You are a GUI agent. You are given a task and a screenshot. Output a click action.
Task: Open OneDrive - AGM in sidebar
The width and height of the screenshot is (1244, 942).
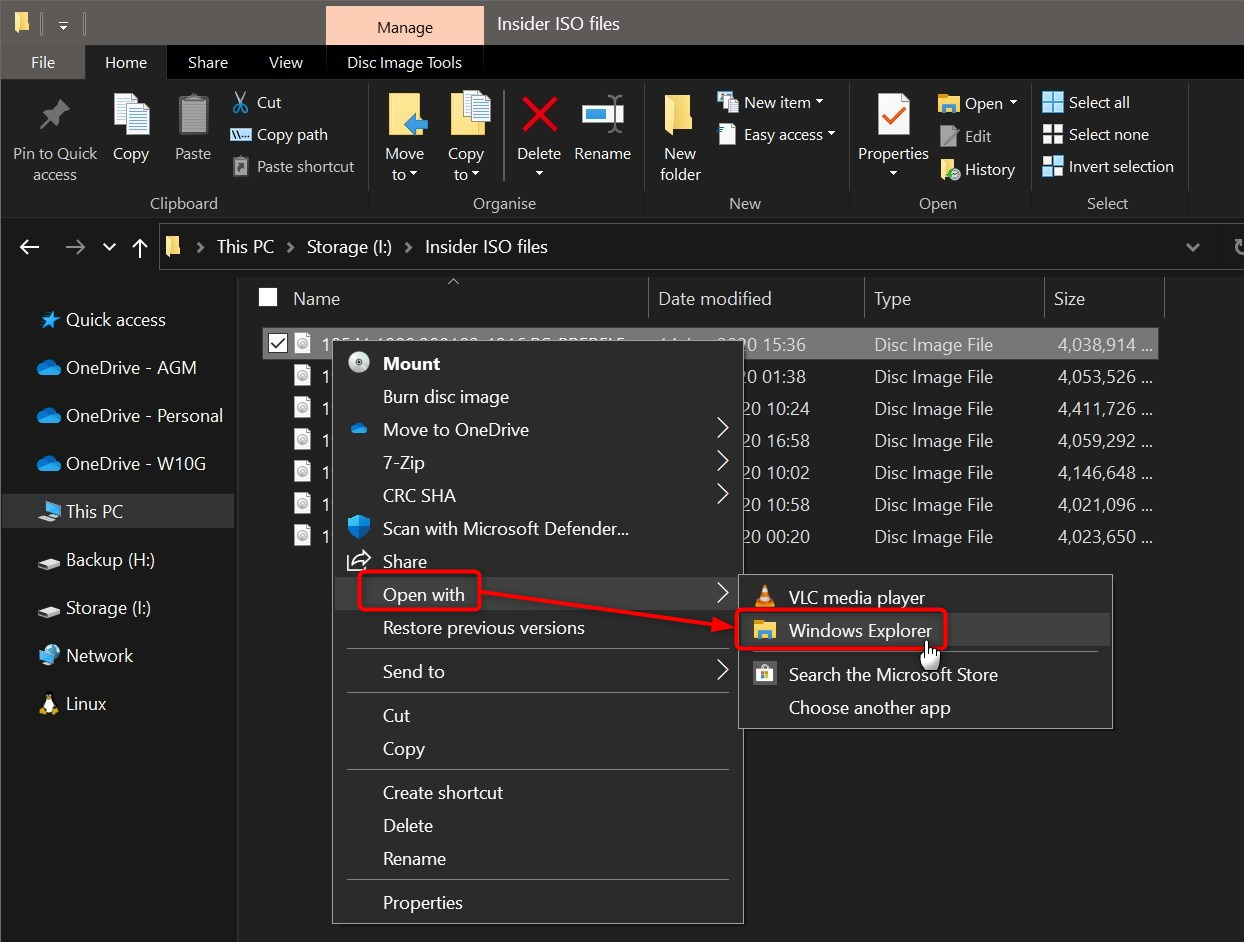click(116, 368)
